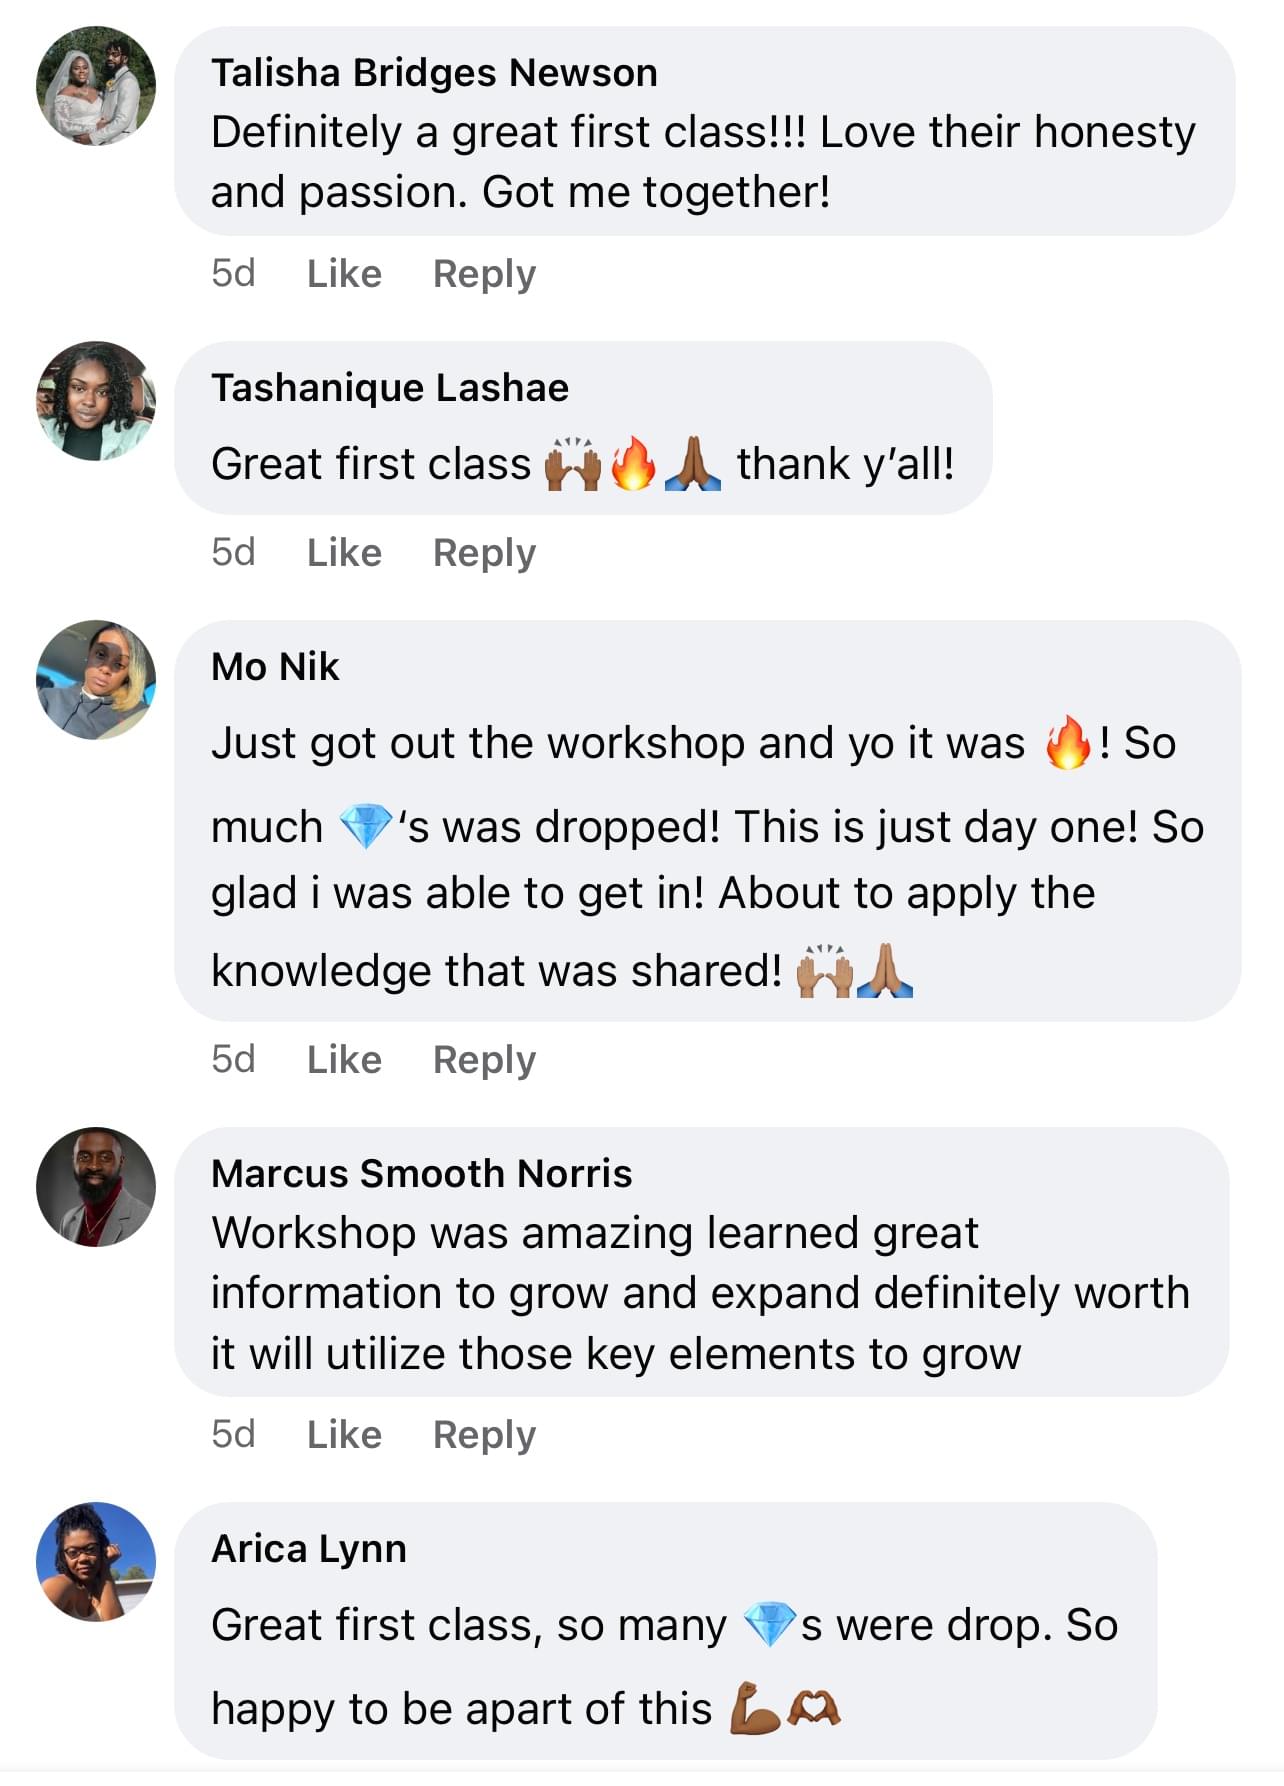Like Mo Nik's workshop comment
Image resolution: width=1284 pixels, height=1786 pixels.
[344, 1060]
